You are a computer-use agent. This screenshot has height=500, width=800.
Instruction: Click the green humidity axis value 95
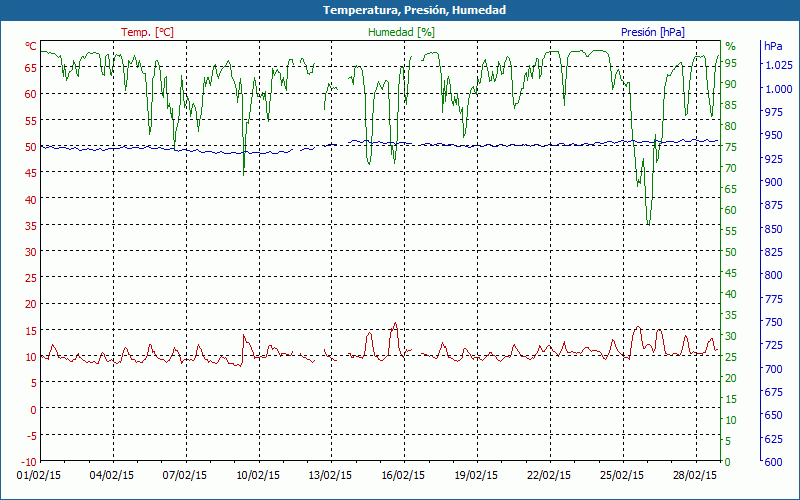click(731, 63)
